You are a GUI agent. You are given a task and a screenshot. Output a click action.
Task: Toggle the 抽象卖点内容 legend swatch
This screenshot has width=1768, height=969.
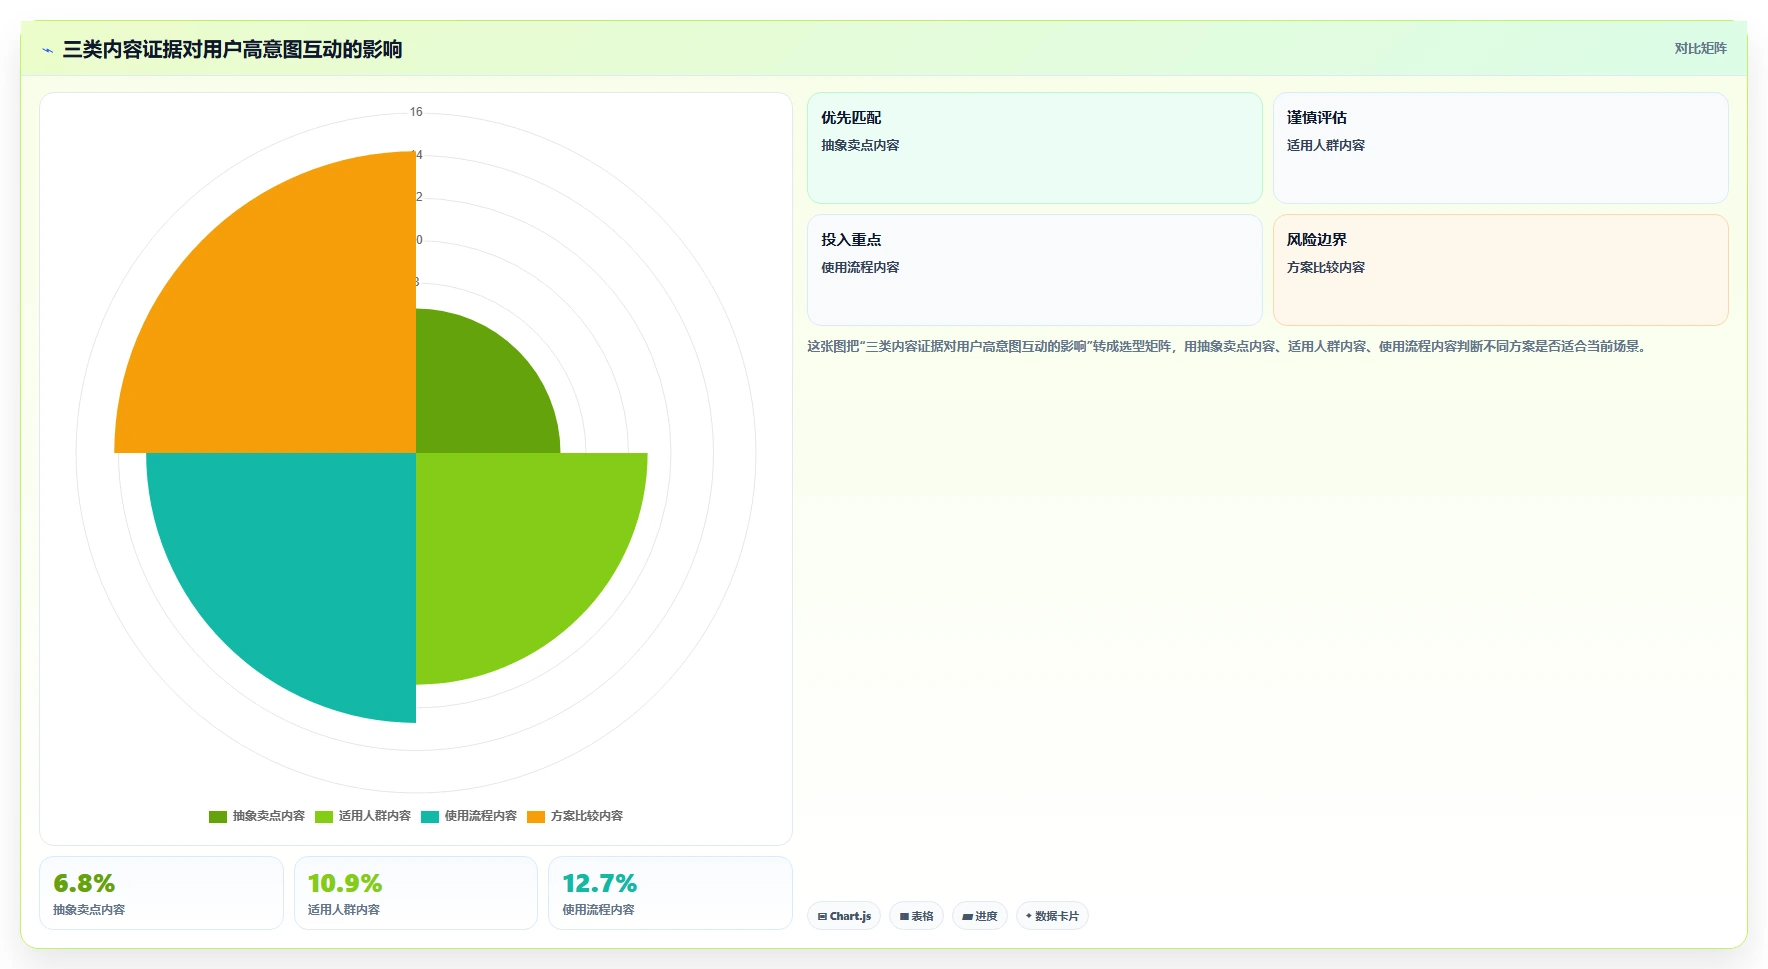point(218,817)
